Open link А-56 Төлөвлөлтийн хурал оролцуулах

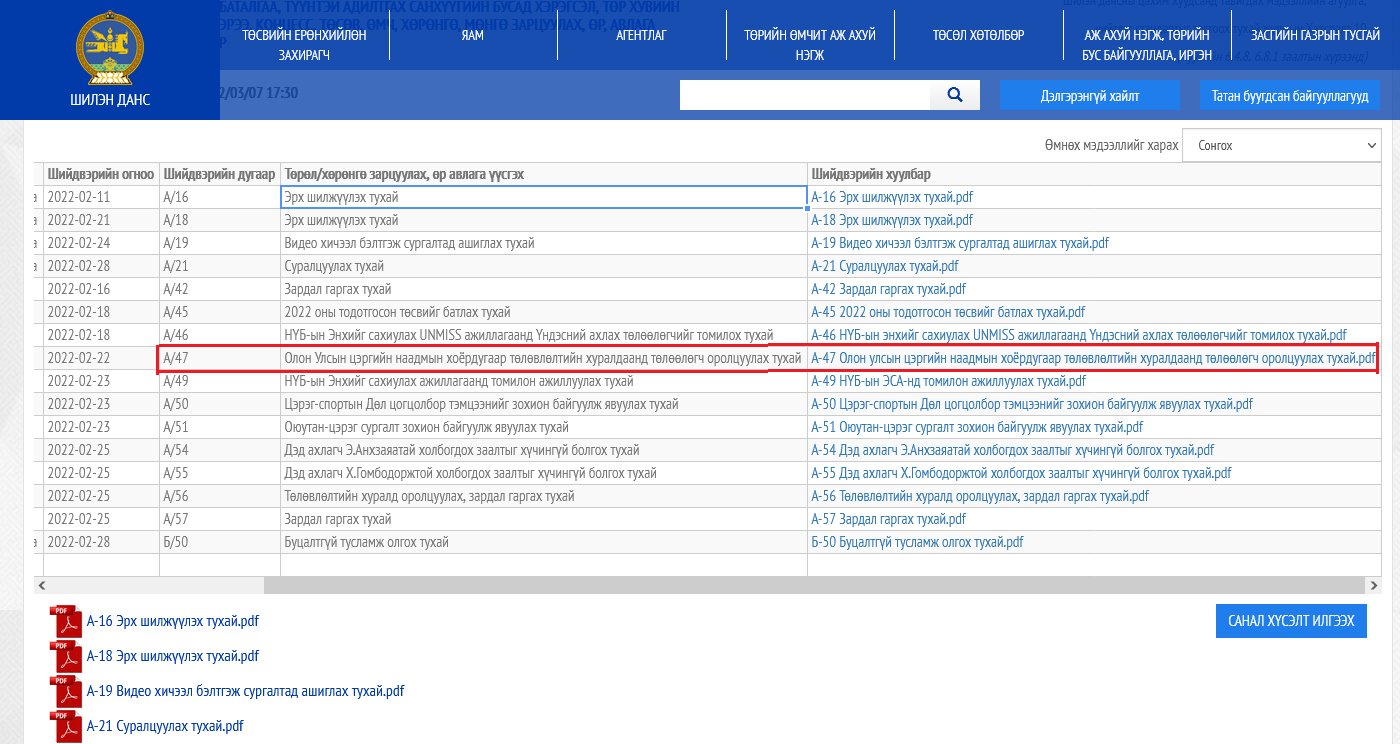click(980, 496)
